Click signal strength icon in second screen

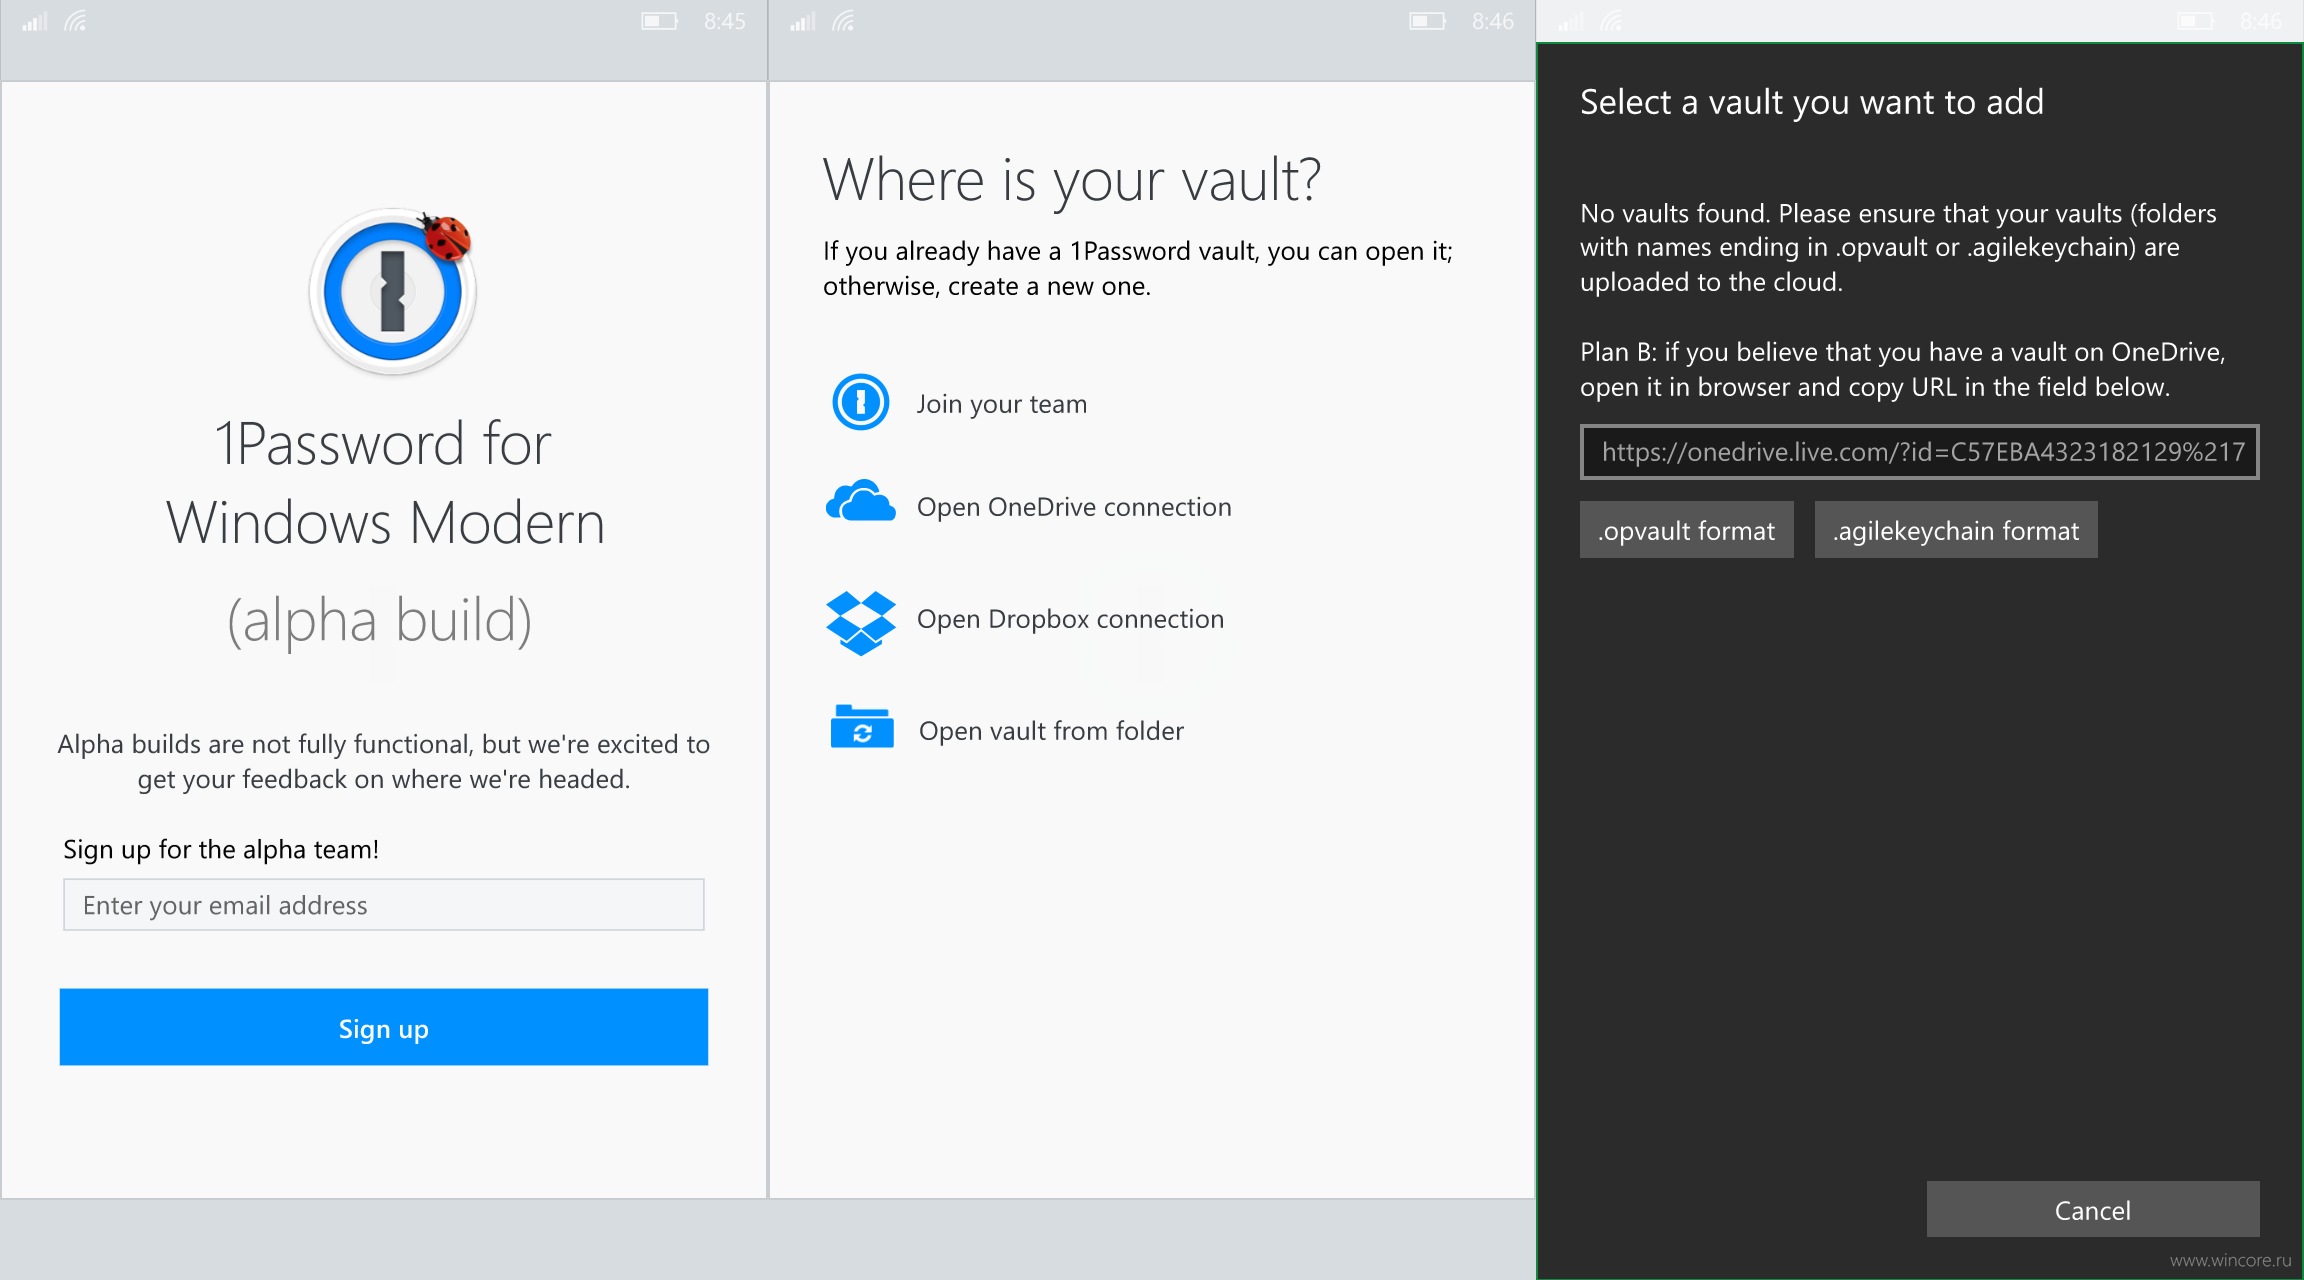[803, 22]
